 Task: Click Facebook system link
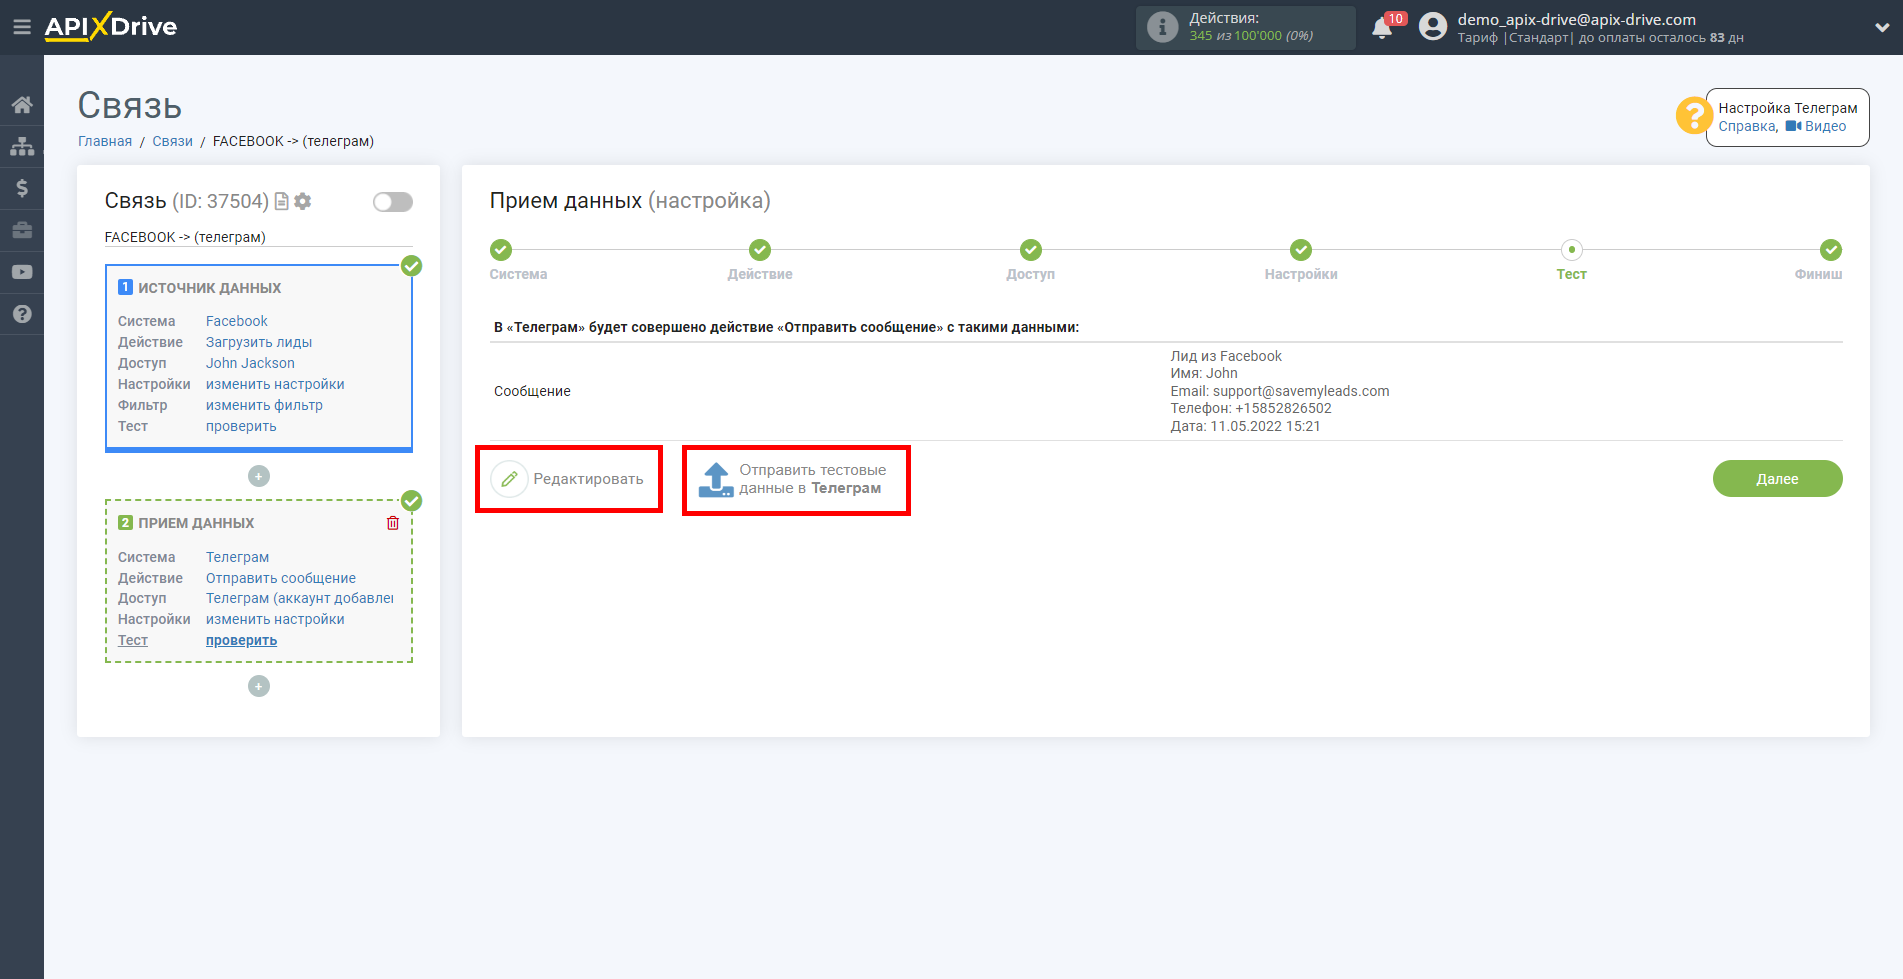click(x=237, y=321)
